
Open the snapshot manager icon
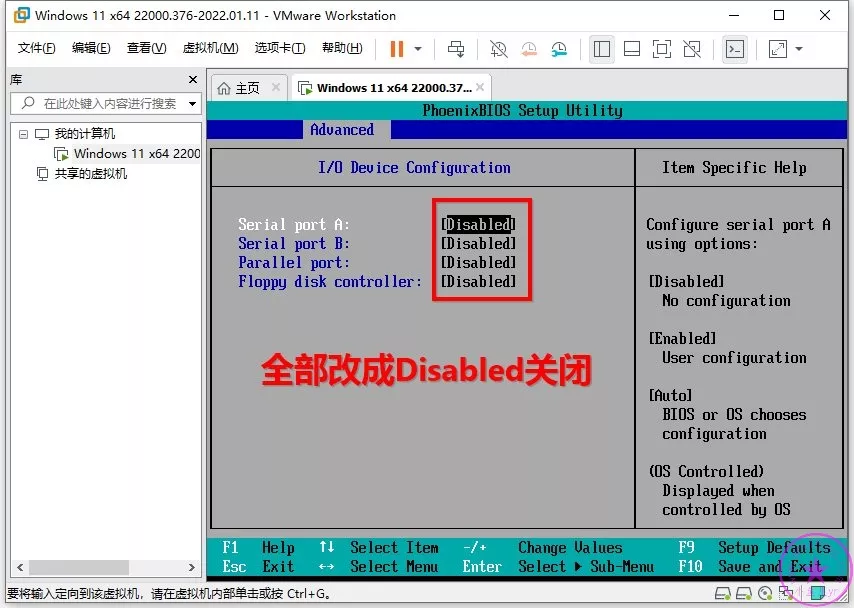point(559,49)
